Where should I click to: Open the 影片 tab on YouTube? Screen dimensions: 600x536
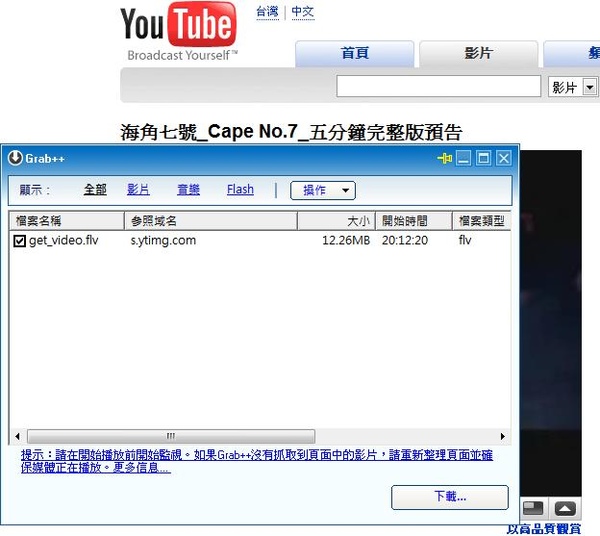479,54
